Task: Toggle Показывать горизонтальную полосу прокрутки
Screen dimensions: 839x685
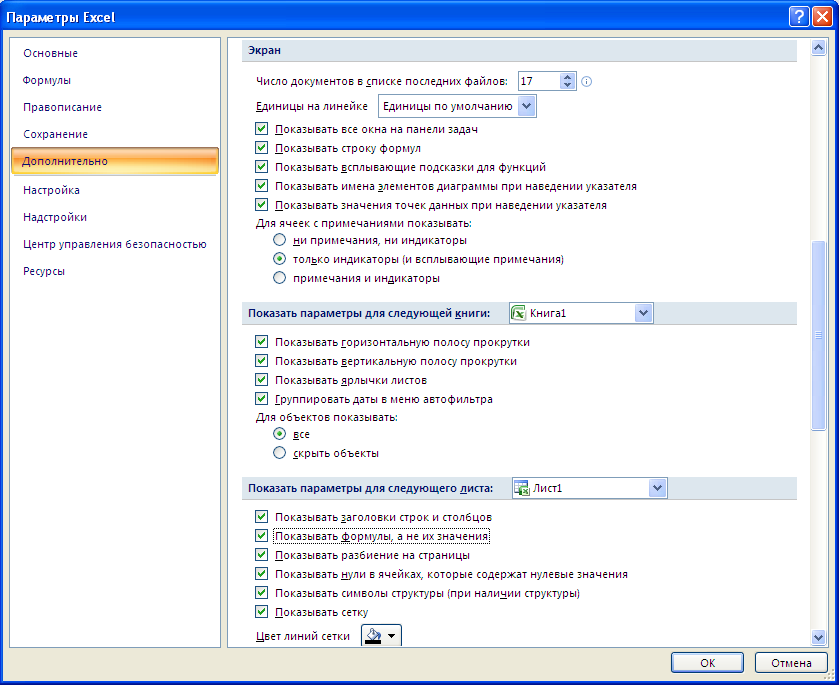Action: pyautogui.click(x=261, y=342)
